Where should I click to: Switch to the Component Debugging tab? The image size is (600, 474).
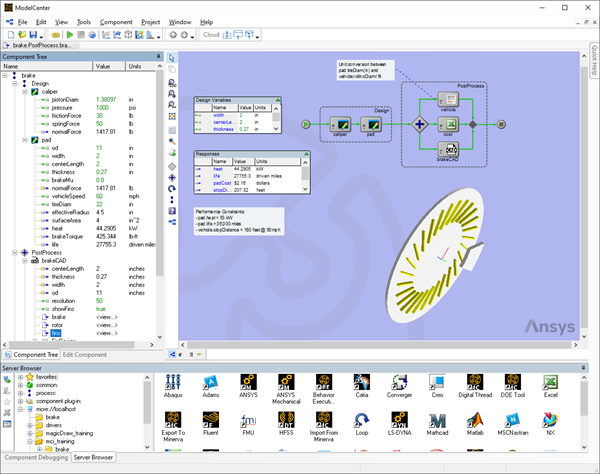click(x=35, y=457)
